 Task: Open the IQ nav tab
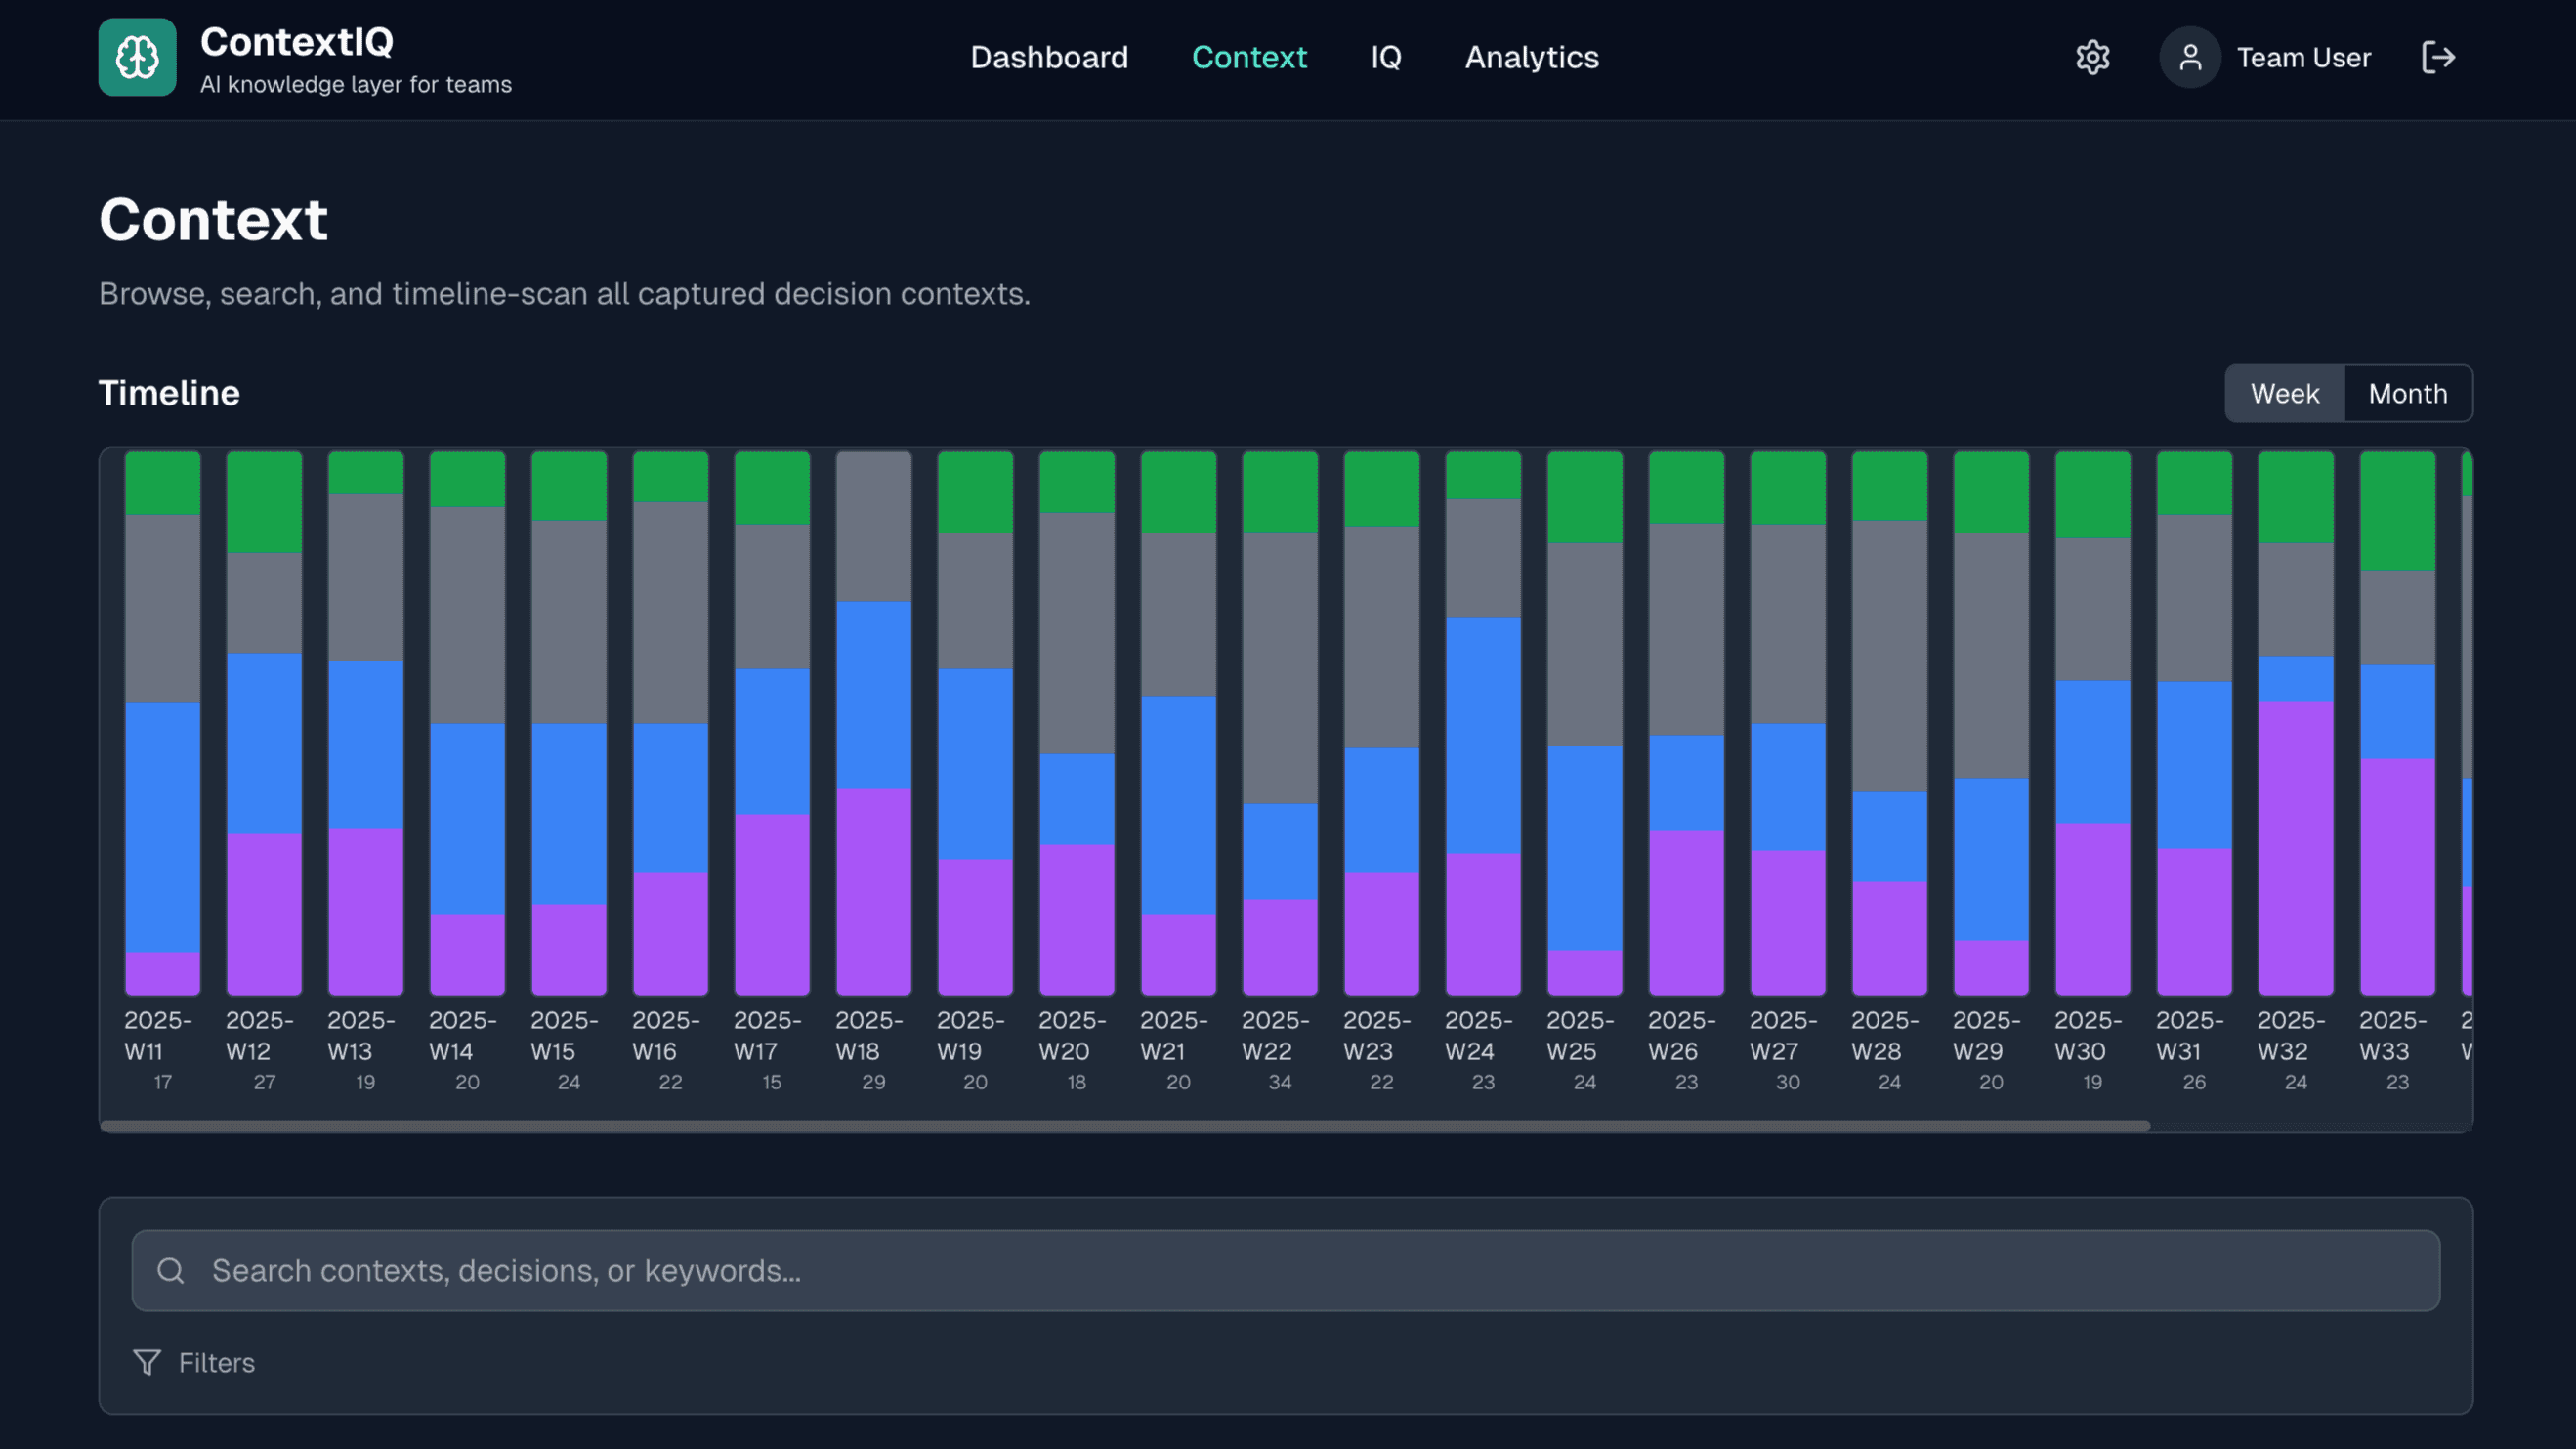pos(1385,57)
